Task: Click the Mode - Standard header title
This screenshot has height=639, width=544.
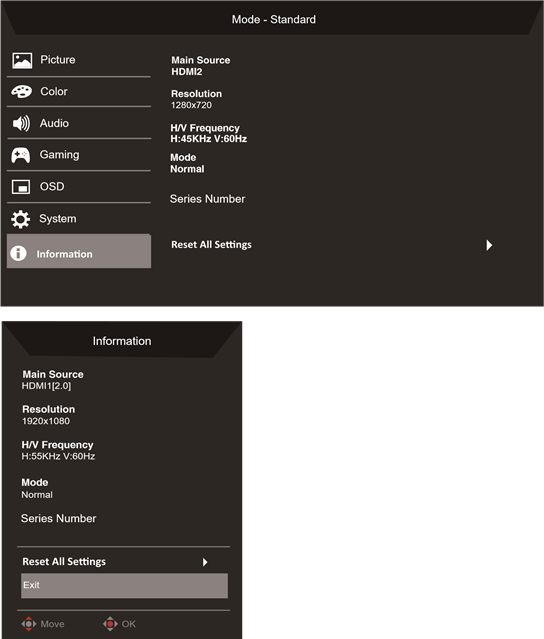Action: point(274,20)
